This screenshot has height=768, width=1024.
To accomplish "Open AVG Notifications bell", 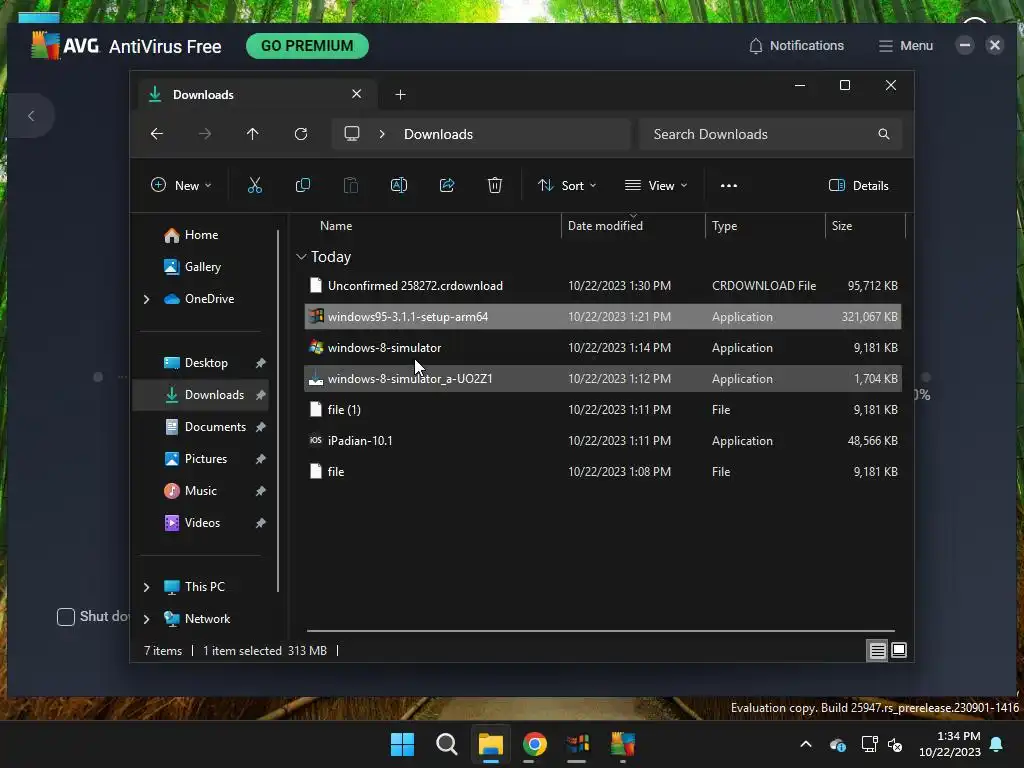I will point(796,46).
